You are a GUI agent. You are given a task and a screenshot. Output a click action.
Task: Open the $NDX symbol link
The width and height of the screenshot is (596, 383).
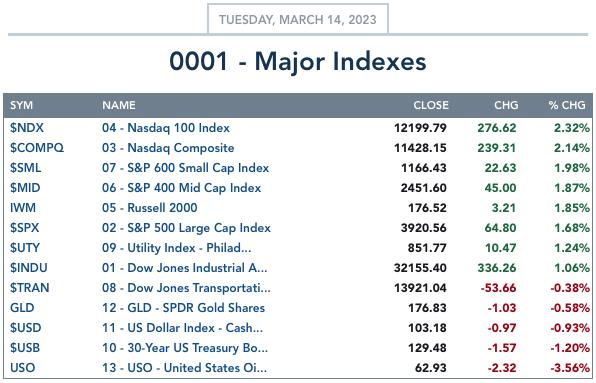pyautogui.click(x=27, y=128)
